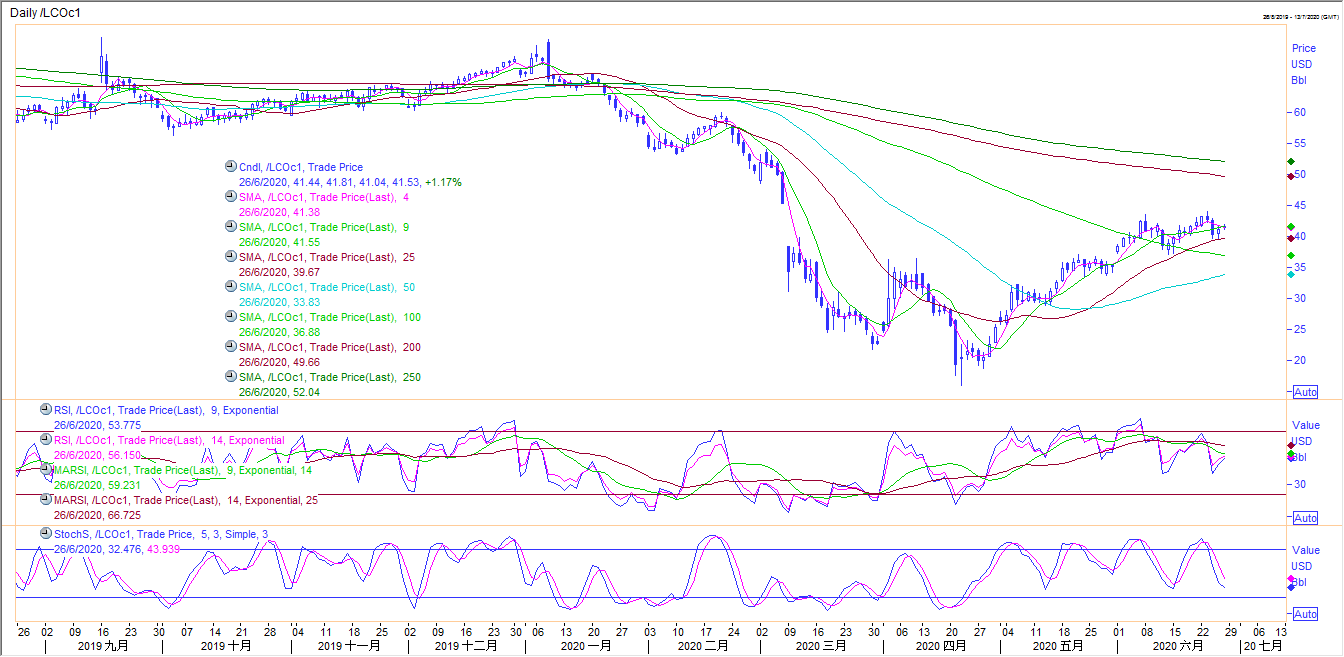Click the clock icon beside MARSI 14 Exponential 25

coord(45,499)
